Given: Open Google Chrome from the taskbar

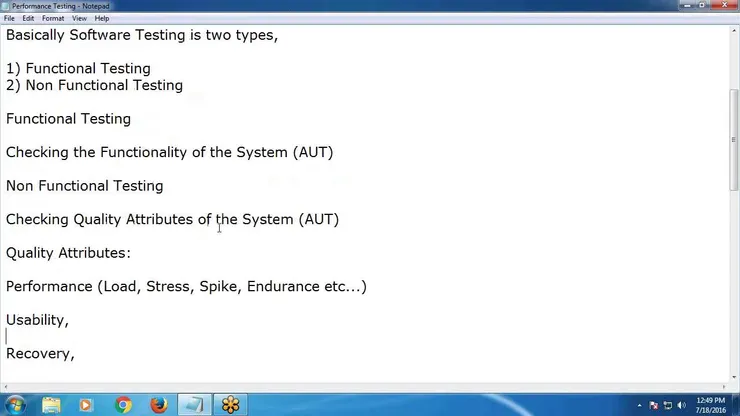Looking at the screenshot, I should click(123, 405).
